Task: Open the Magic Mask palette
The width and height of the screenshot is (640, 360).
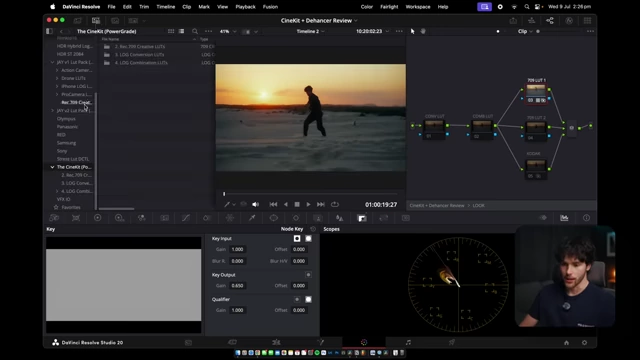Action: click(318, 218)
